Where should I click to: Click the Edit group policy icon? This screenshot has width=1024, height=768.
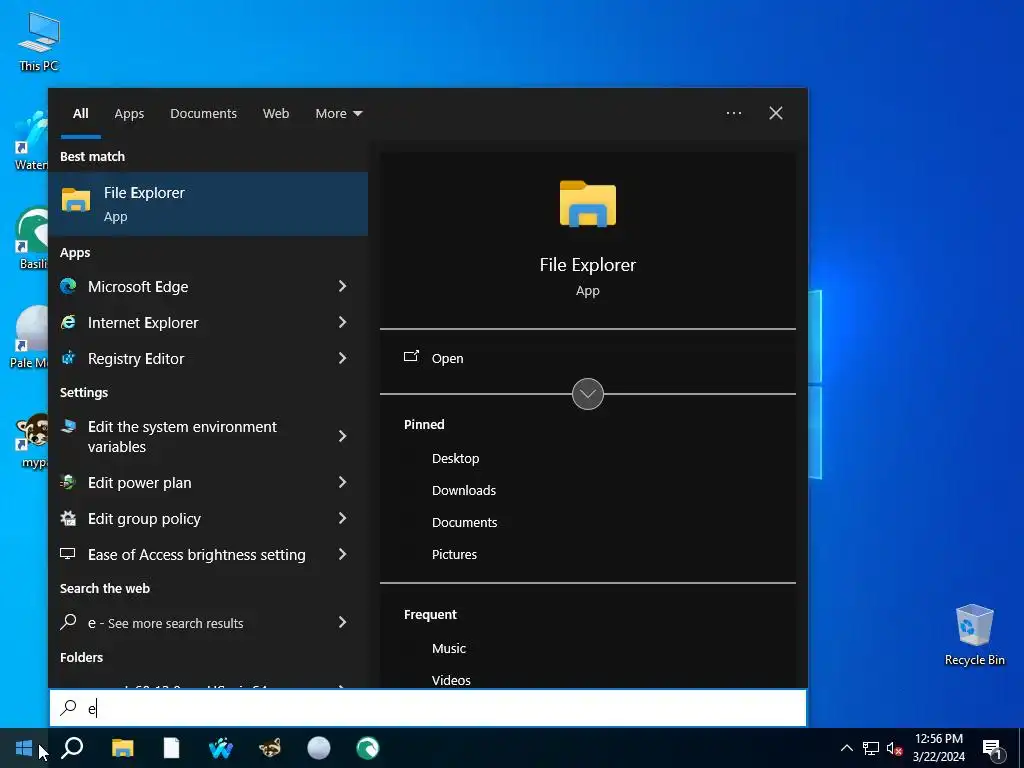click(68, 519)
